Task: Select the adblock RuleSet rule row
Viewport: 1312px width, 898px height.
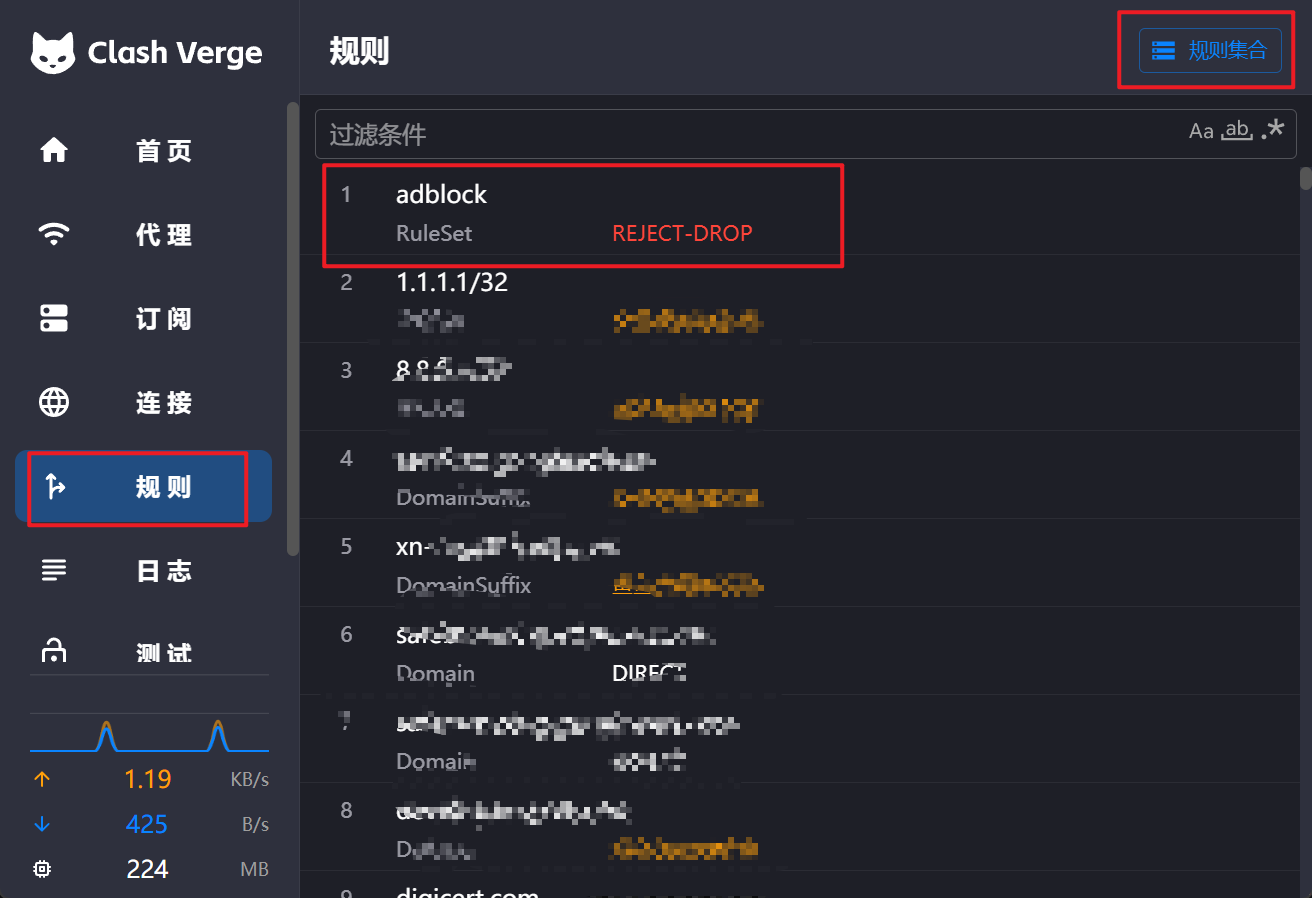Action: [x=583, y=214]
